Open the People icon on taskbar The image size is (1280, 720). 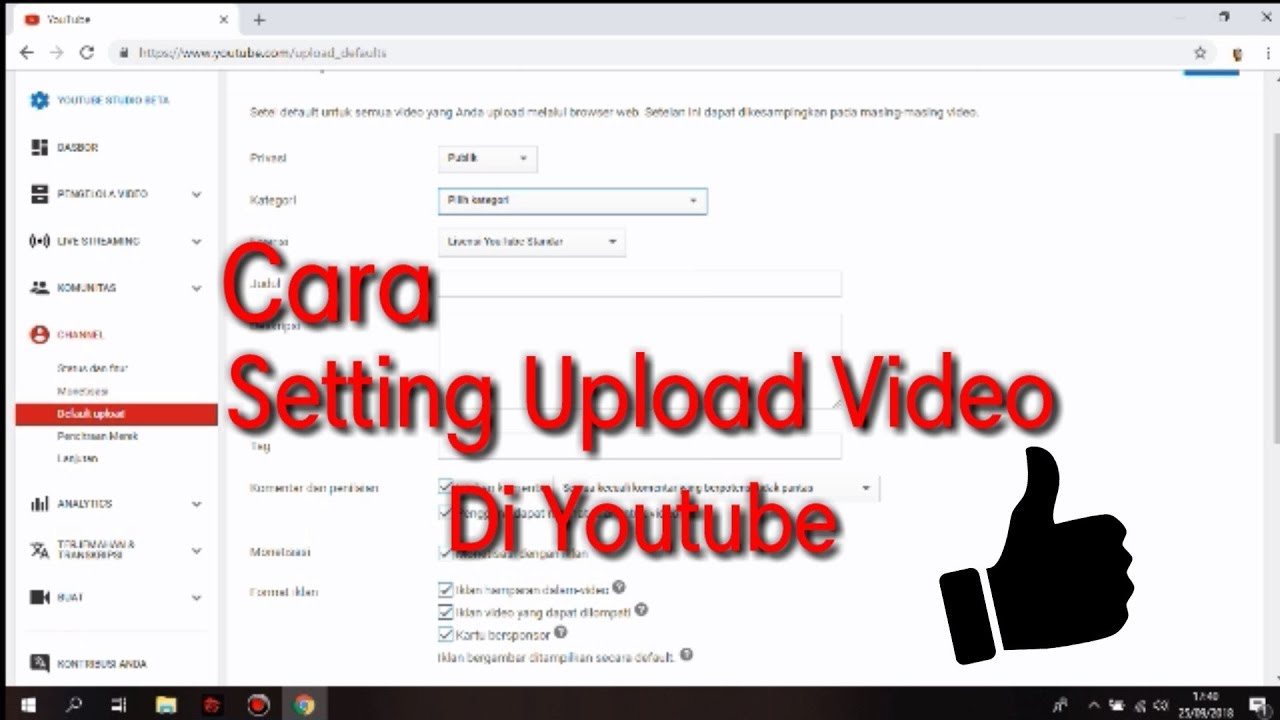pyautogui.click(x=1061, y=705)
